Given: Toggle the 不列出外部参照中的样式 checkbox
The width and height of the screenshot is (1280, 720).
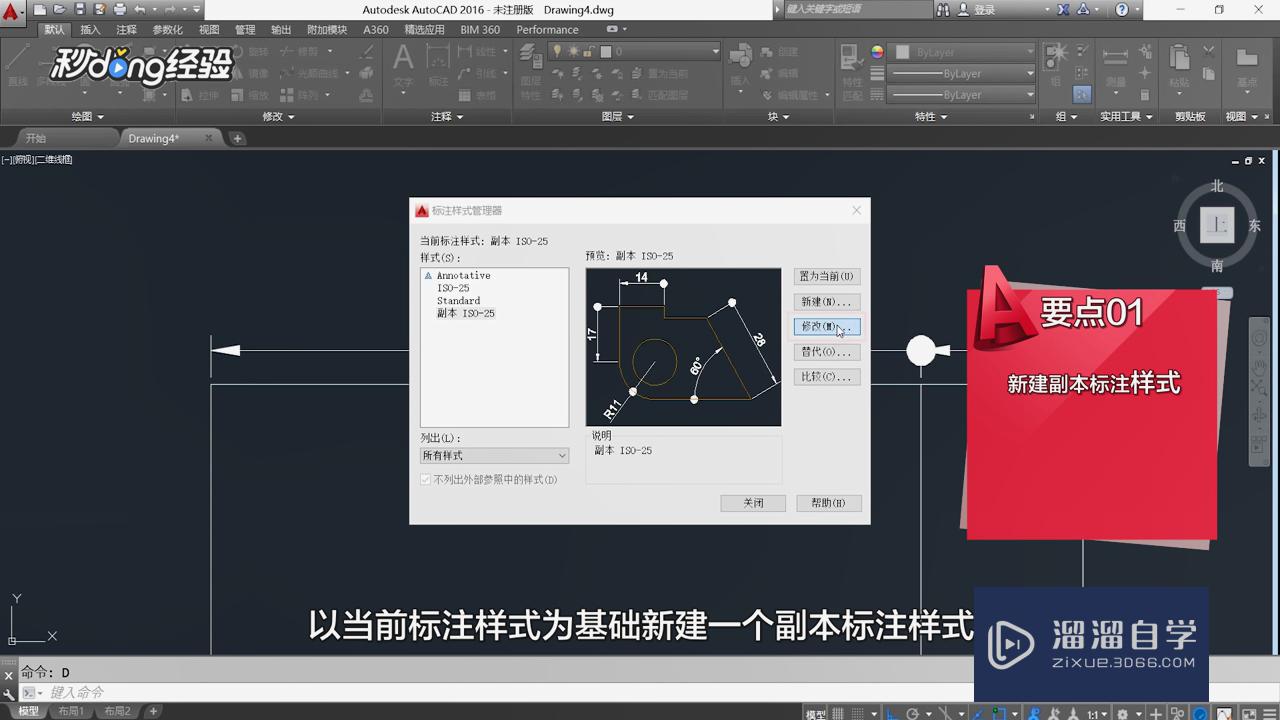Looking at the screenshot, I should tap(426, 479).
